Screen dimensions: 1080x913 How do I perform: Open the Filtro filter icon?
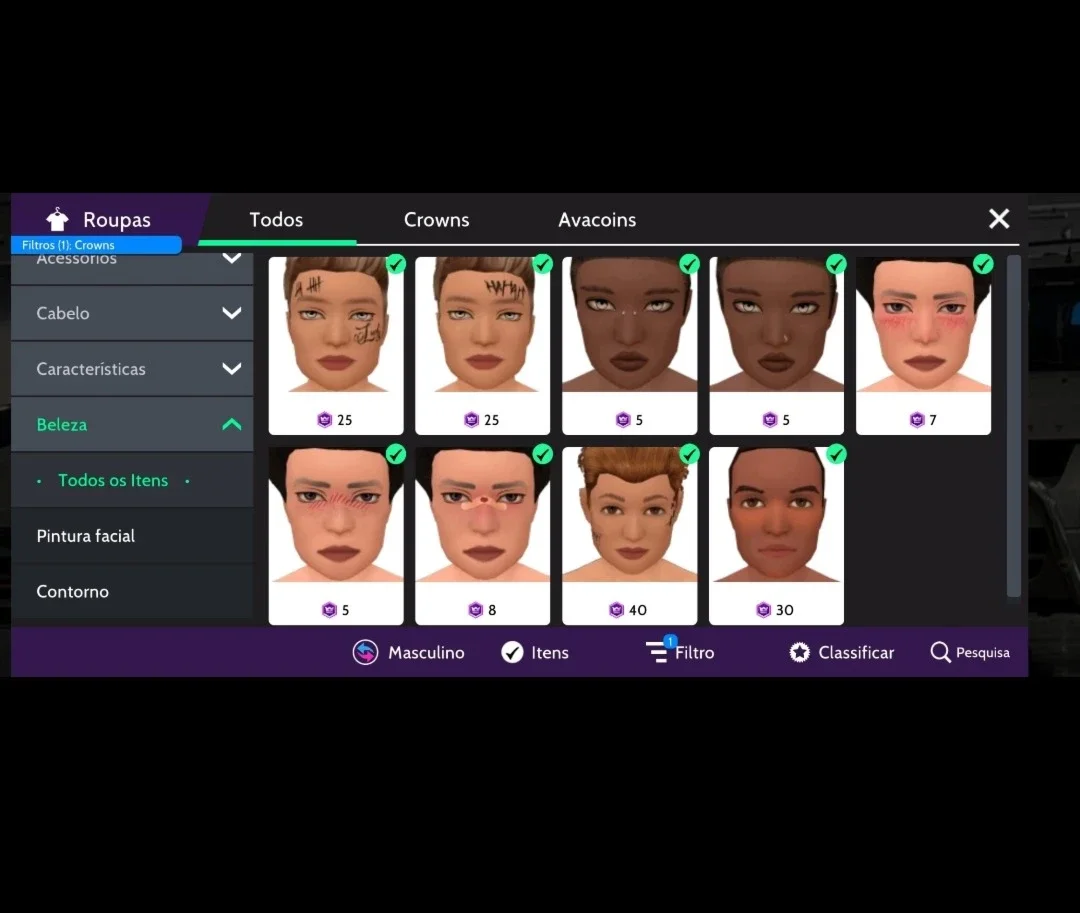656,651
